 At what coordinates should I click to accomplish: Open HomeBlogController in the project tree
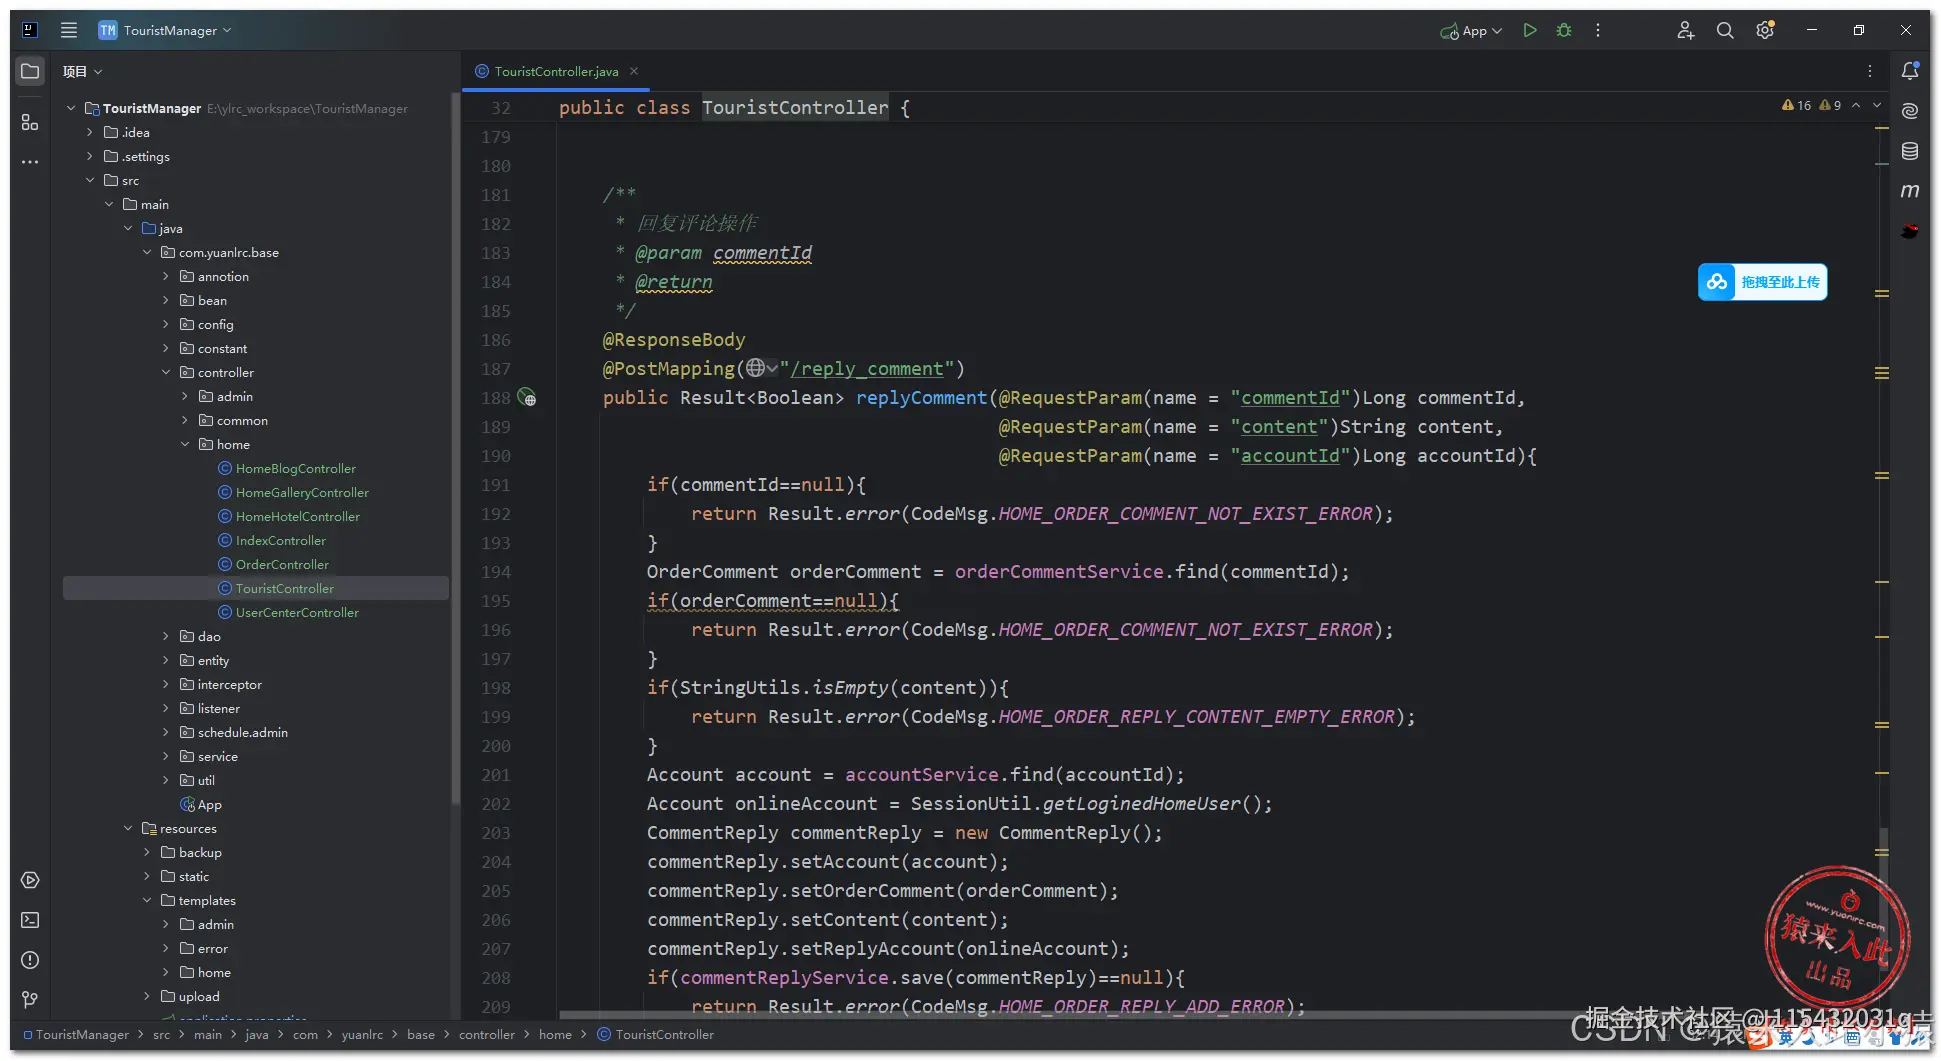[x=296, y=468]
